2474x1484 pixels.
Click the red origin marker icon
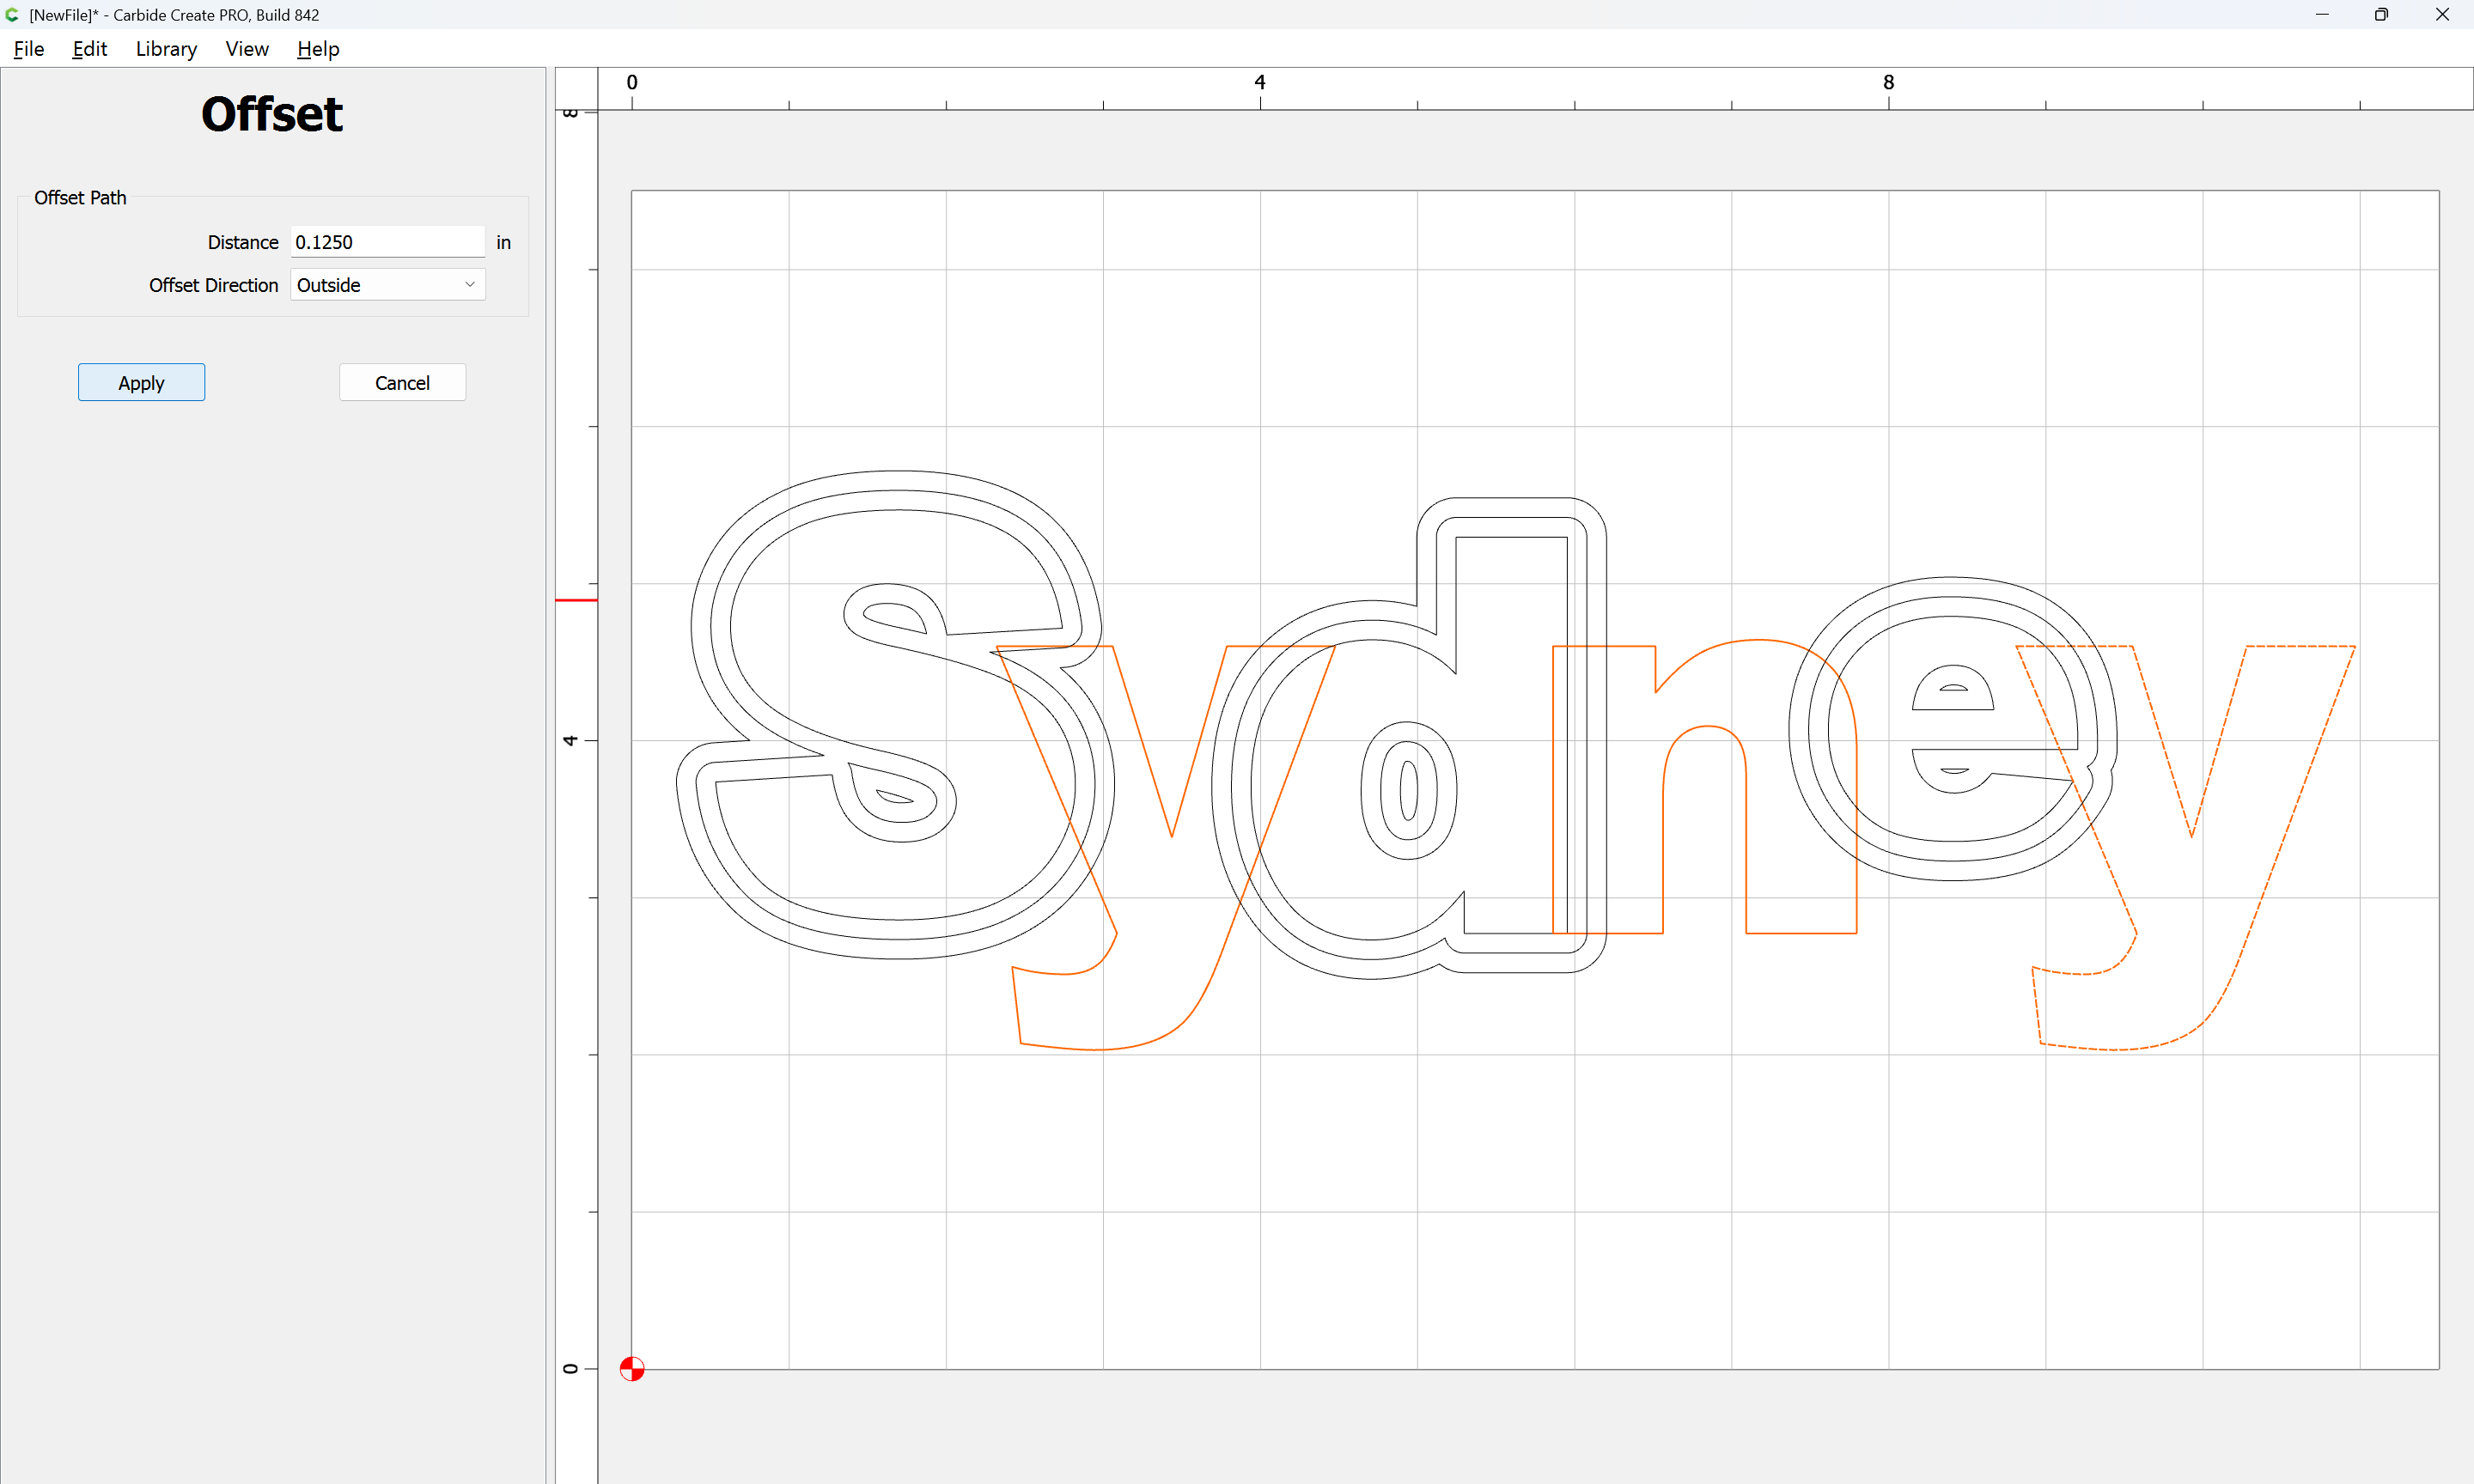click(632, 1368)
